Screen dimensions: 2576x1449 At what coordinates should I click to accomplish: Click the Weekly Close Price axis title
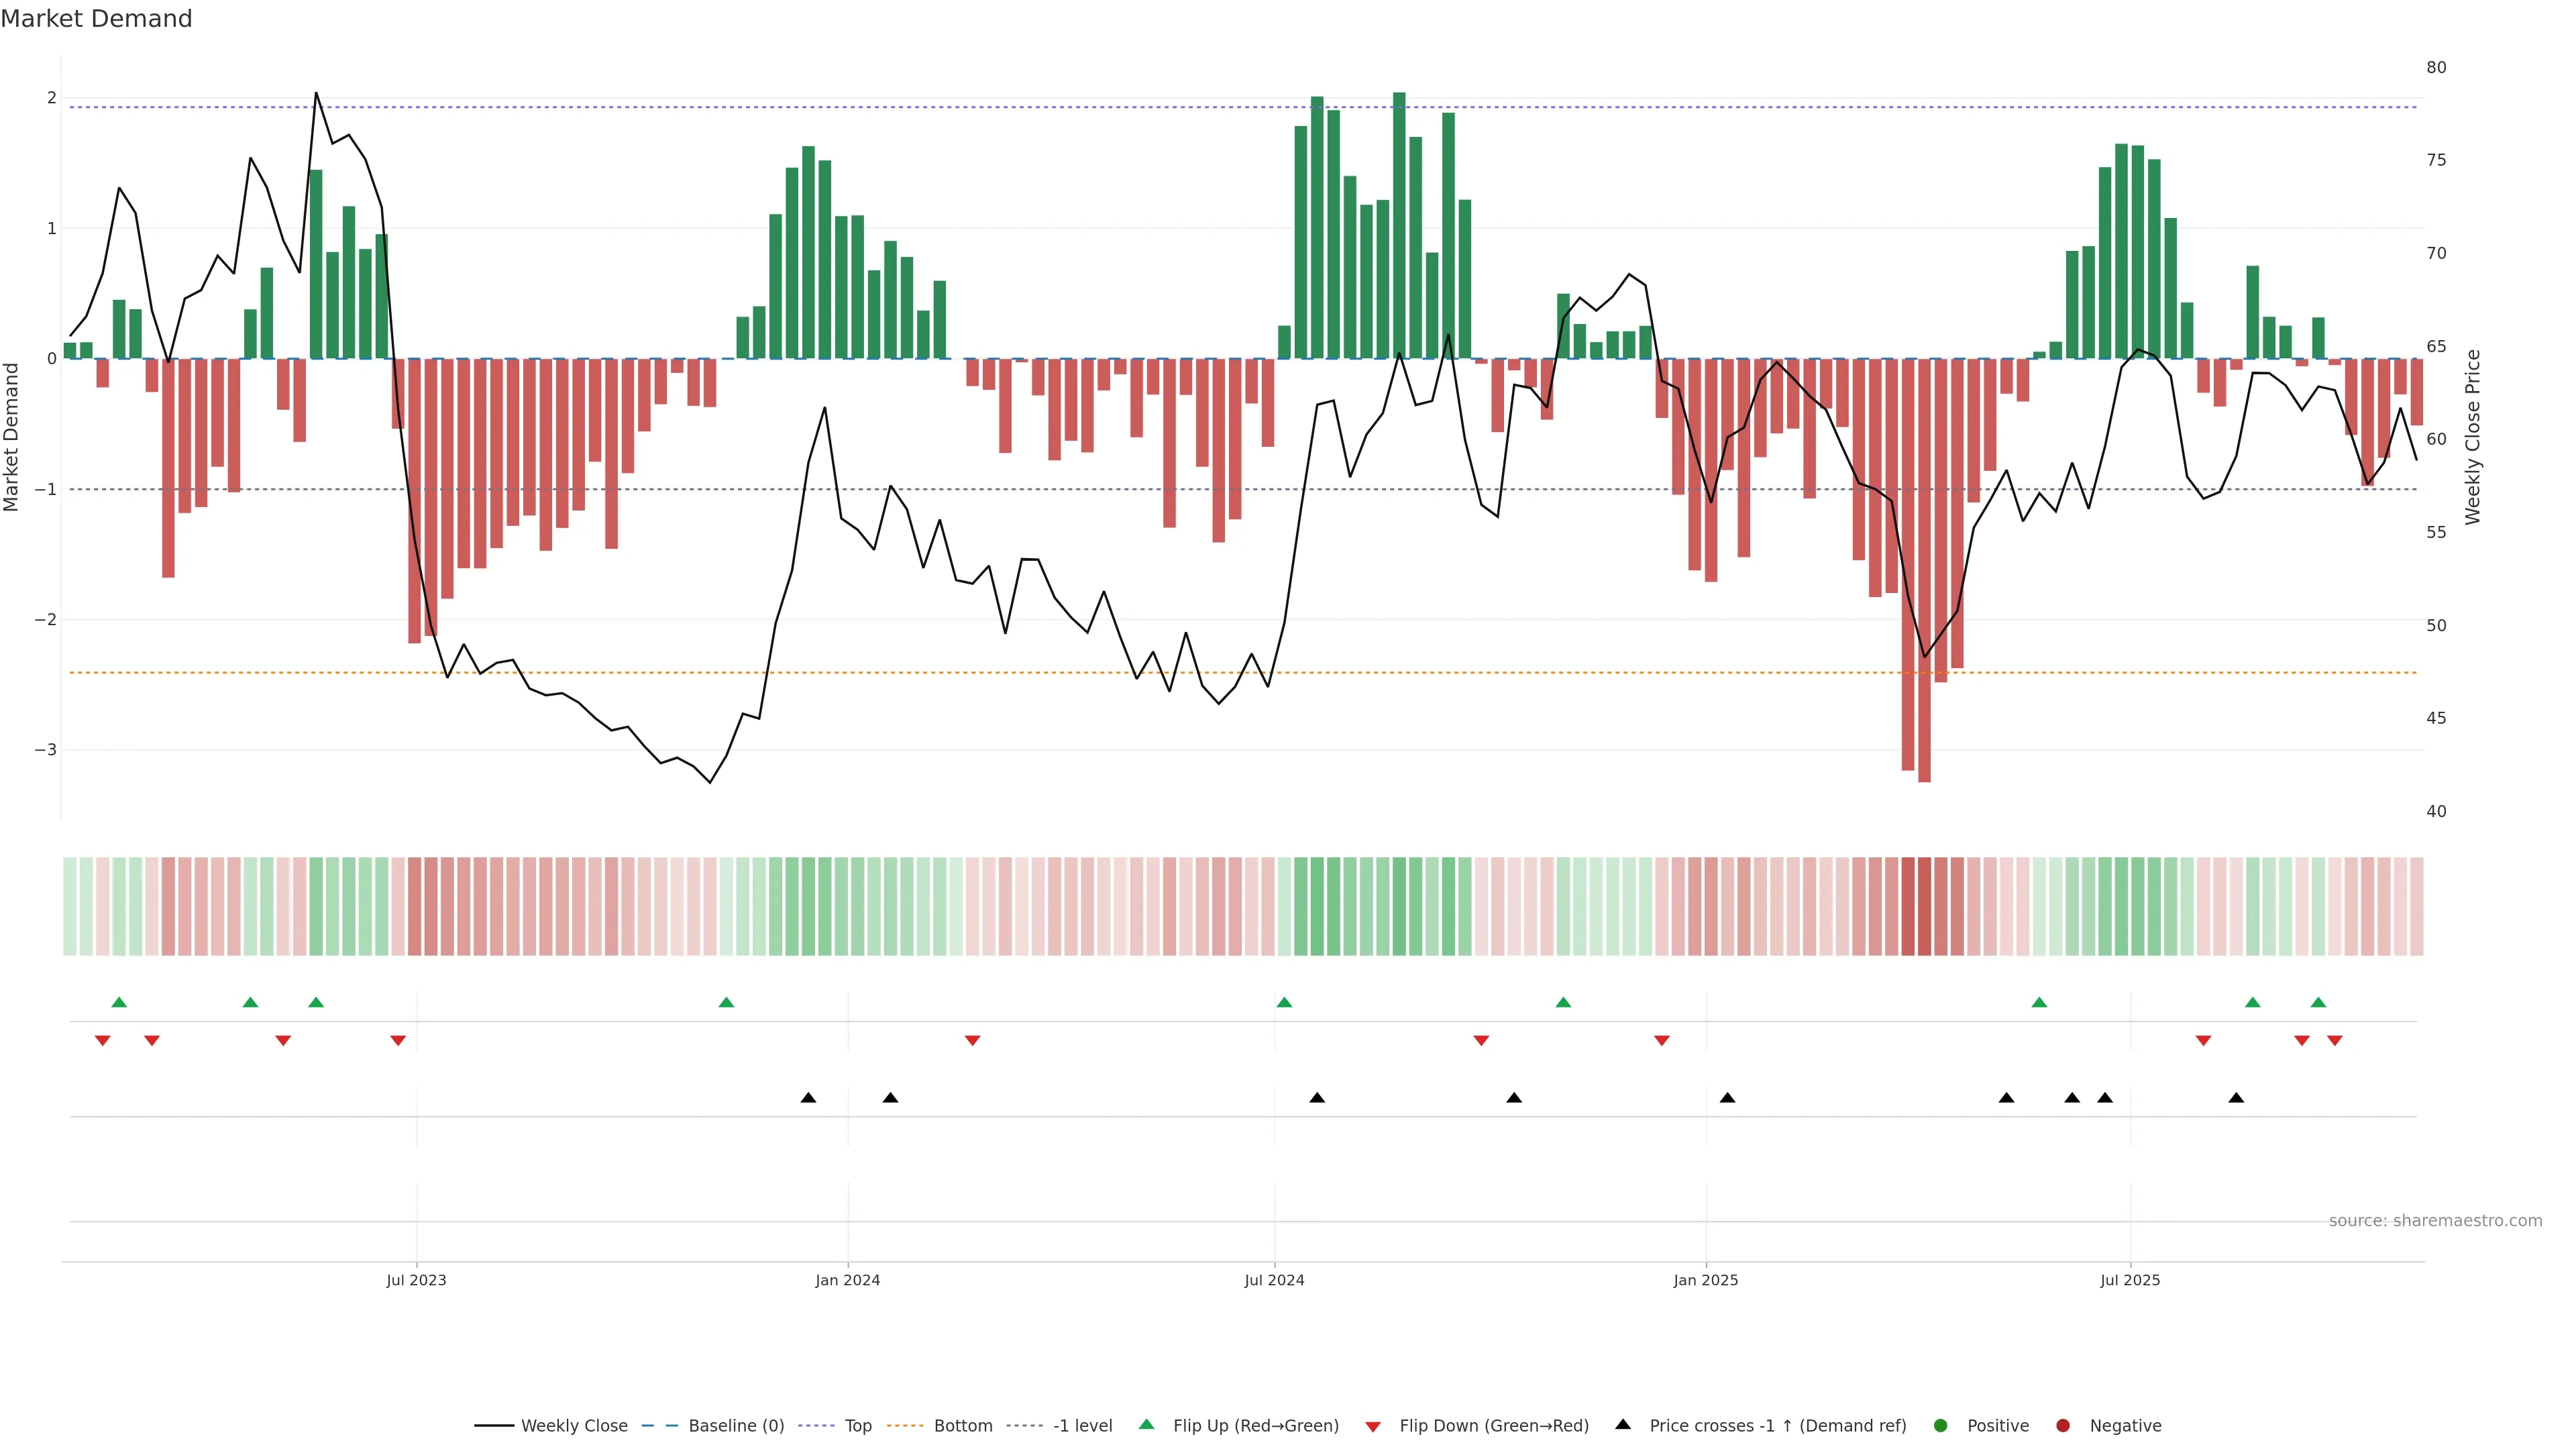tap(2473, 437)
